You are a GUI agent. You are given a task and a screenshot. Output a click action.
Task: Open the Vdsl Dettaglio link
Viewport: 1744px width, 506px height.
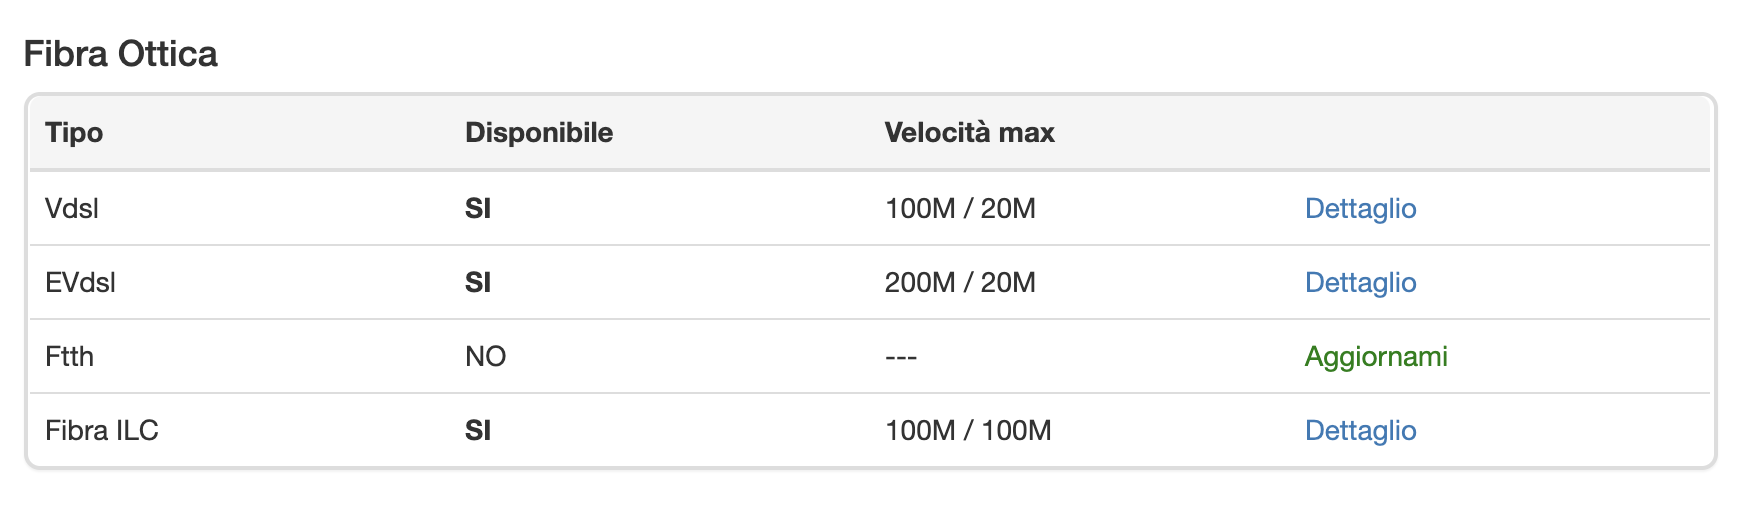click(1360, 208)
